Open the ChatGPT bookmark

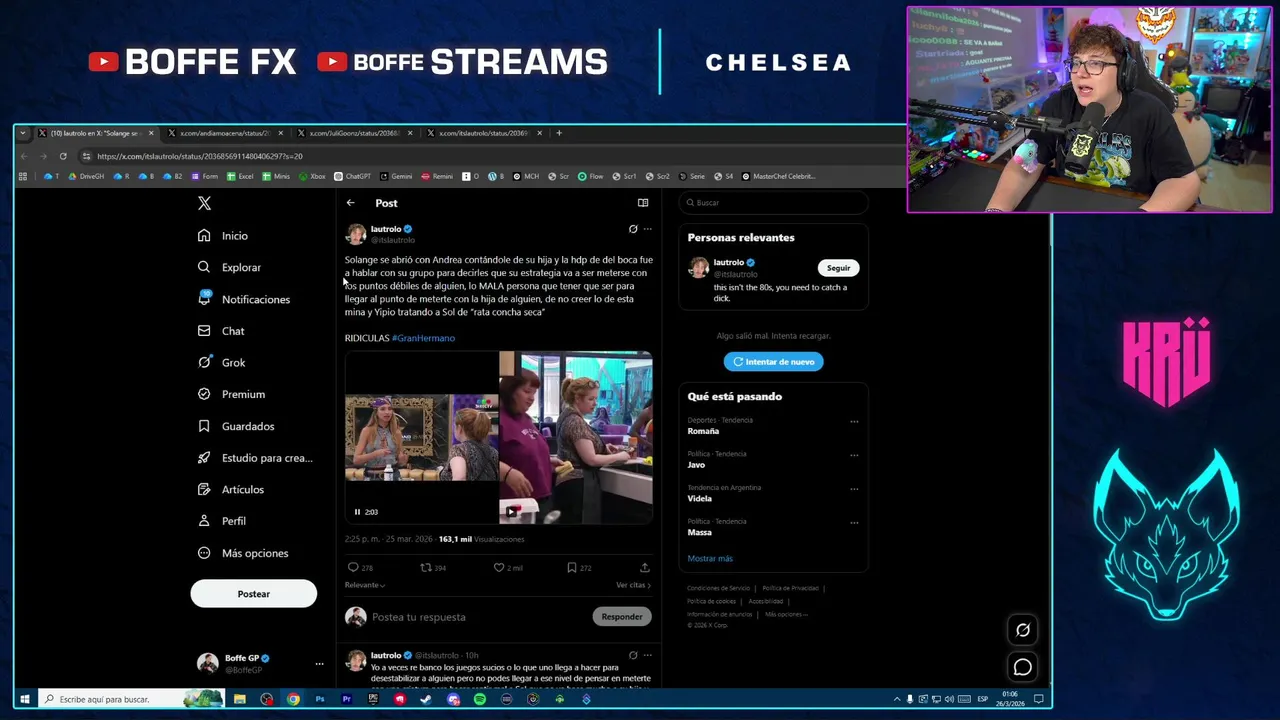pyautogui.click(x=352, y=176)
